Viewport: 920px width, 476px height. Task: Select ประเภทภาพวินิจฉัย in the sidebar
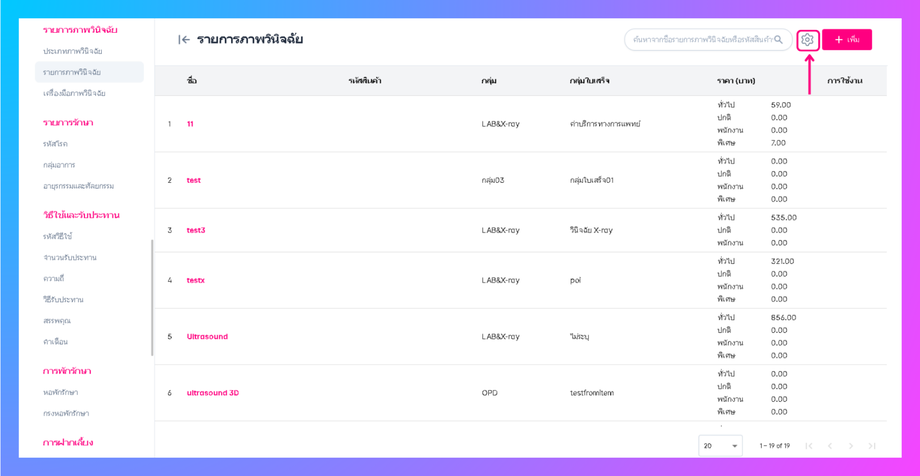click(72, 51)
